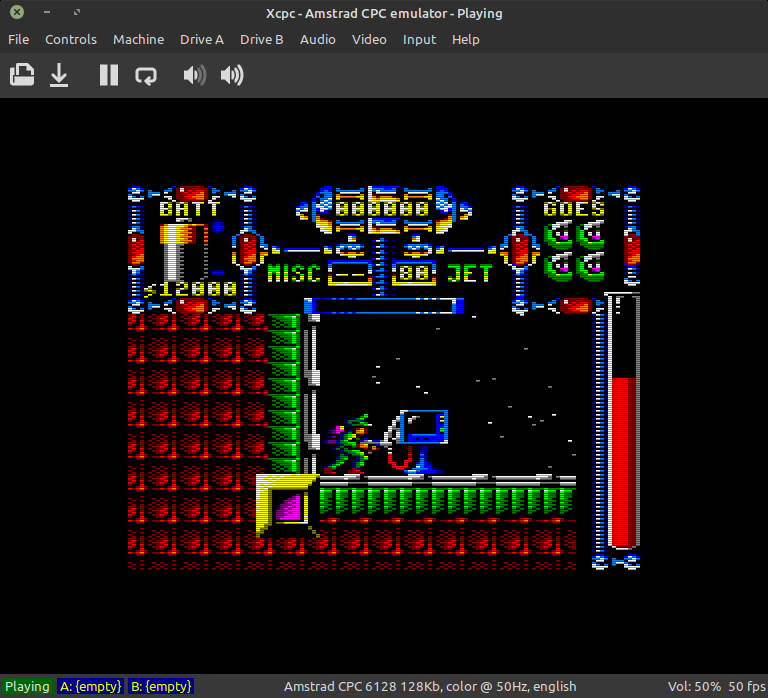The width and height of the screenshot is (768, 698).
Task: Open the Audio menu
Action: pyautogui.click(x=317, y=40)
